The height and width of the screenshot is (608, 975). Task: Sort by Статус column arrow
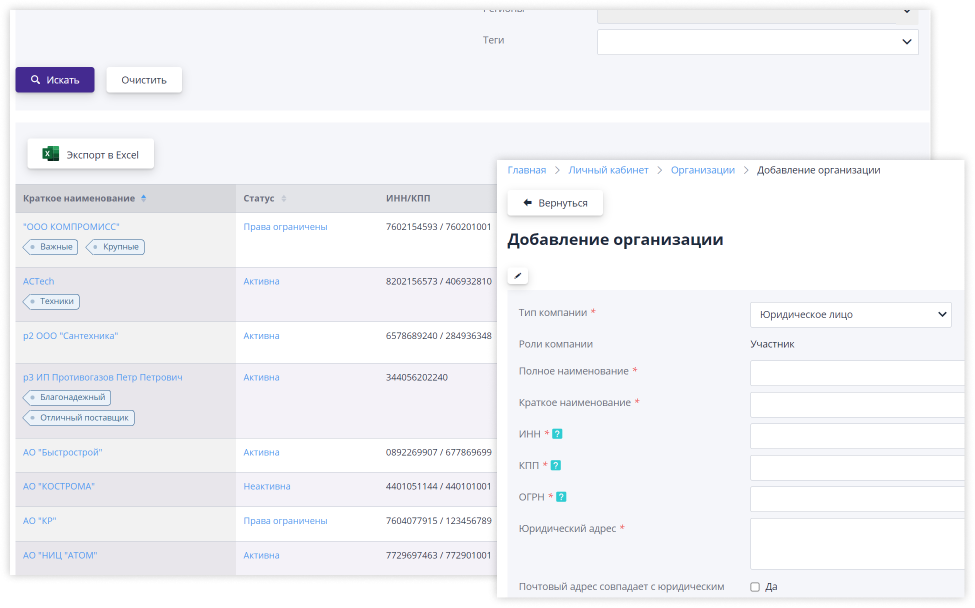[284, 199]
